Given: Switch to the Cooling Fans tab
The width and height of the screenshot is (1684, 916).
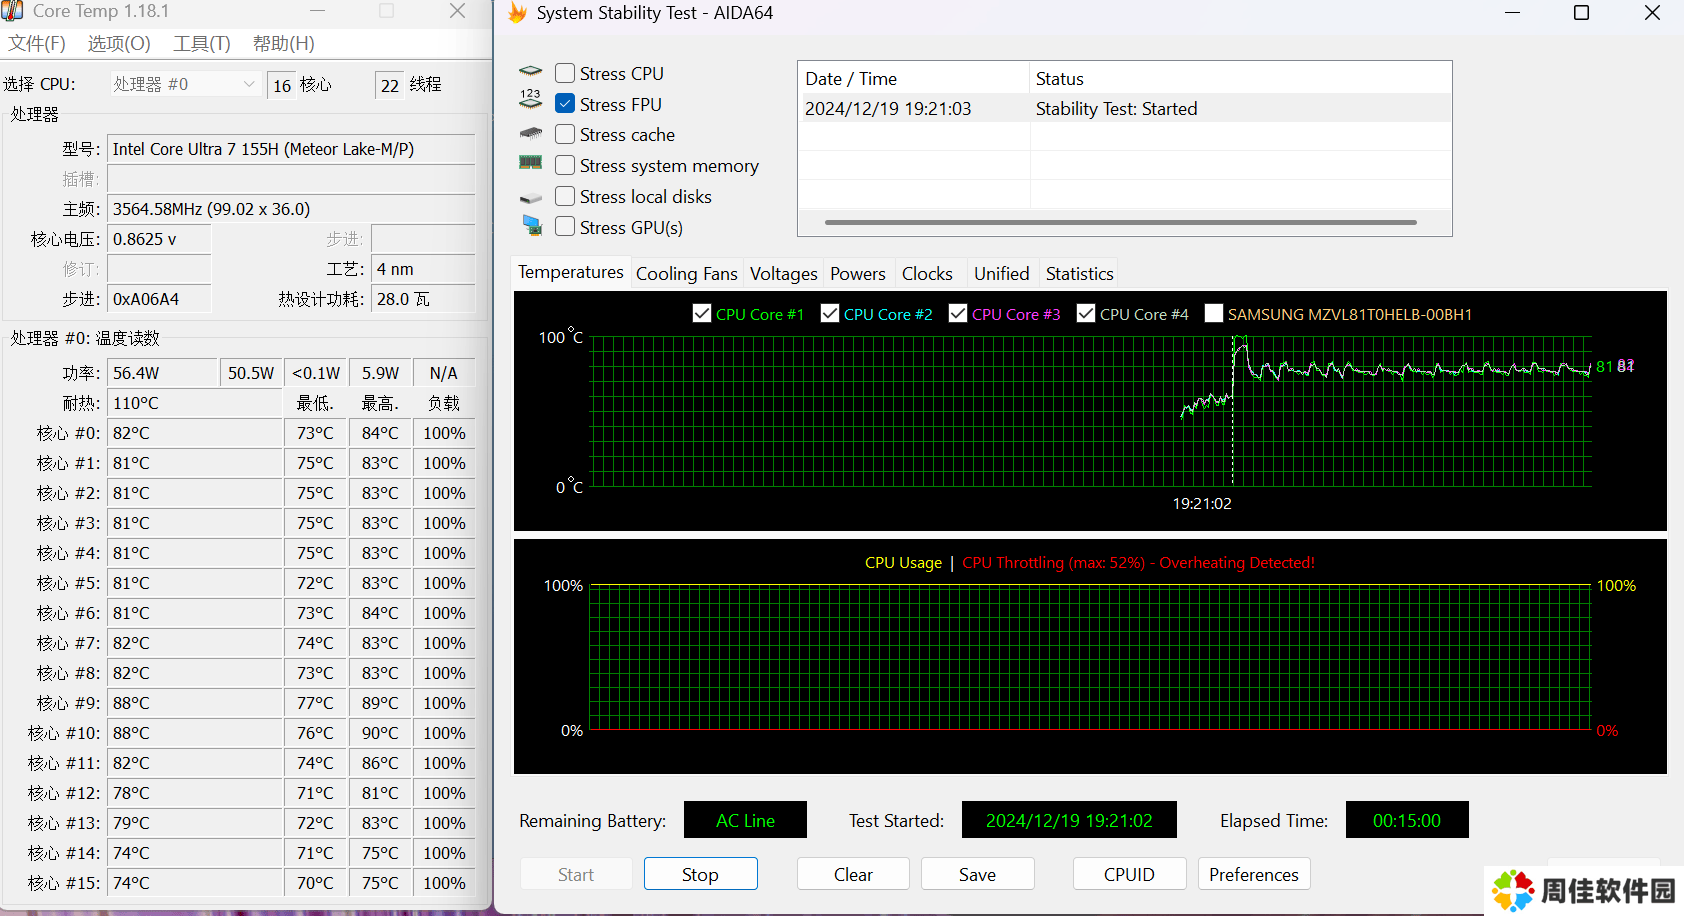Looking at the screenshot, I should point(686,273).
